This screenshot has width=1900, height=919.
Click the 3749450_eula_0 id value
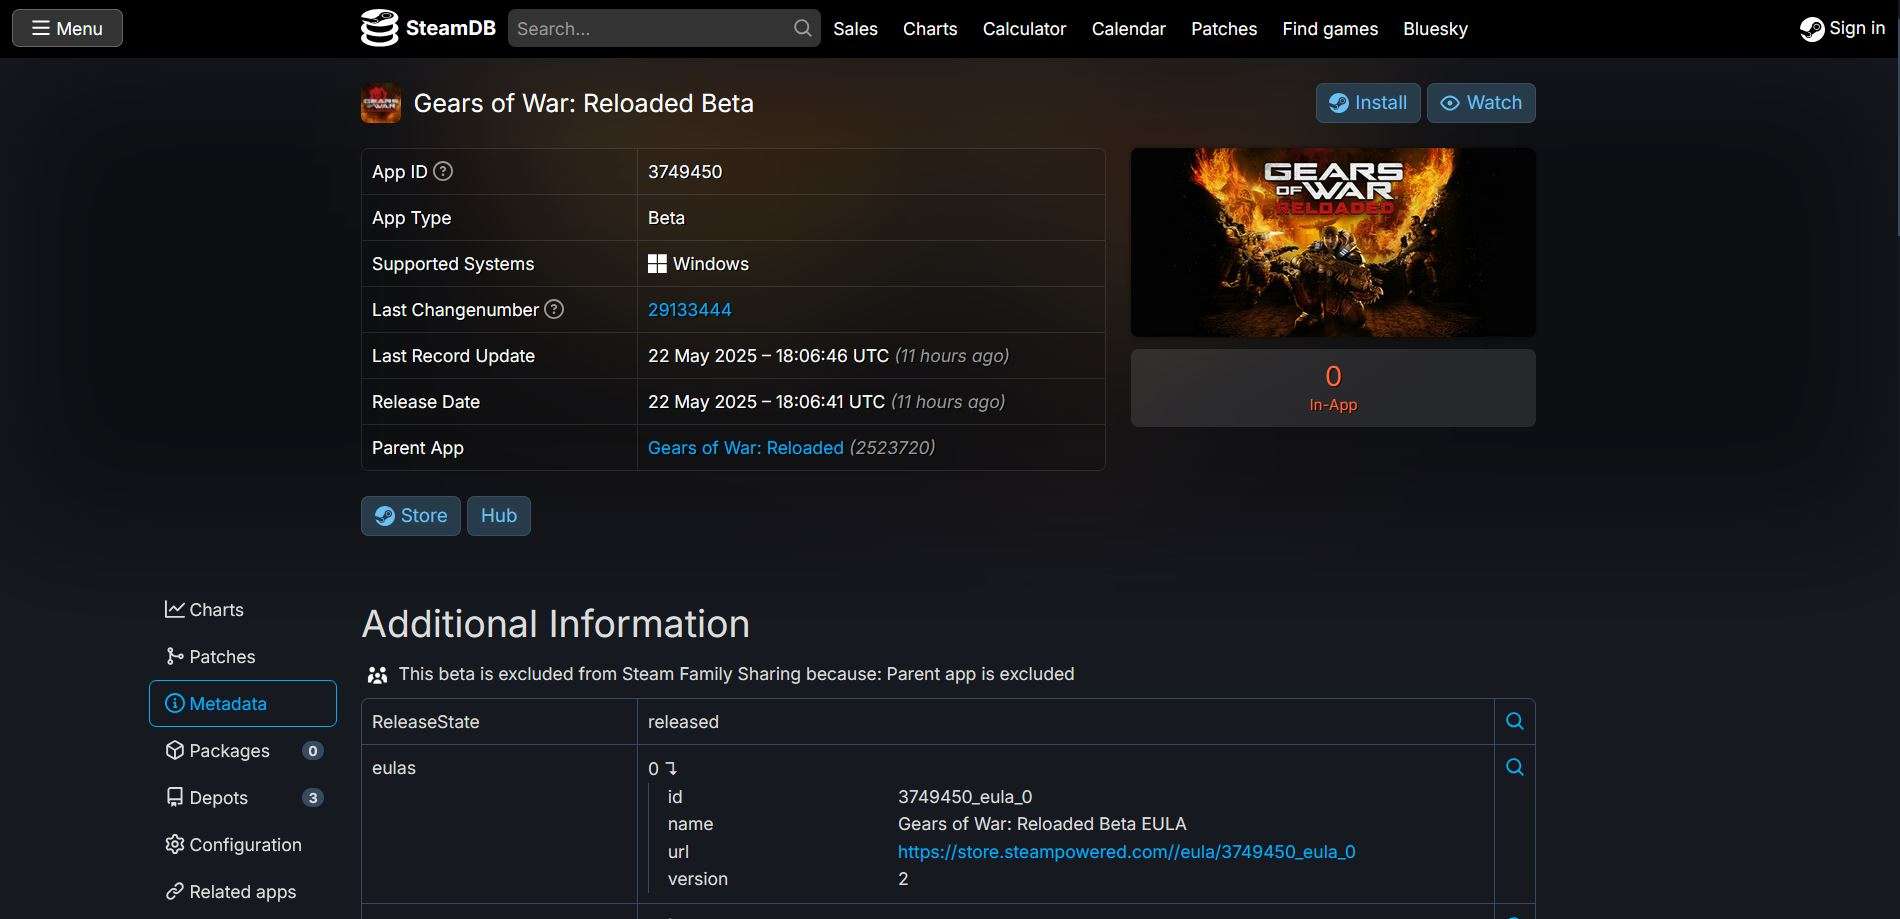pos(965,797)
